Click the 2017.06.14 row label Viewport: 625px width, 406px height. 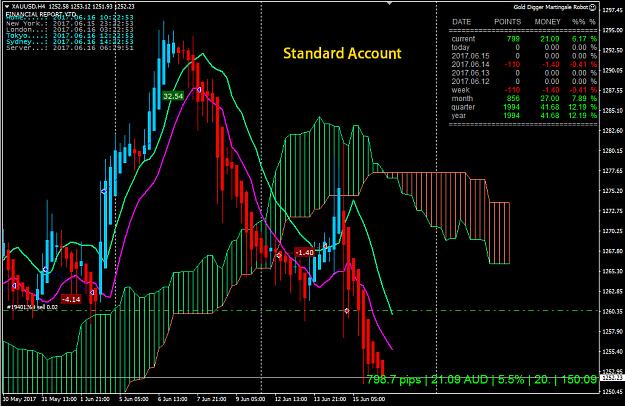coord(470,64)
